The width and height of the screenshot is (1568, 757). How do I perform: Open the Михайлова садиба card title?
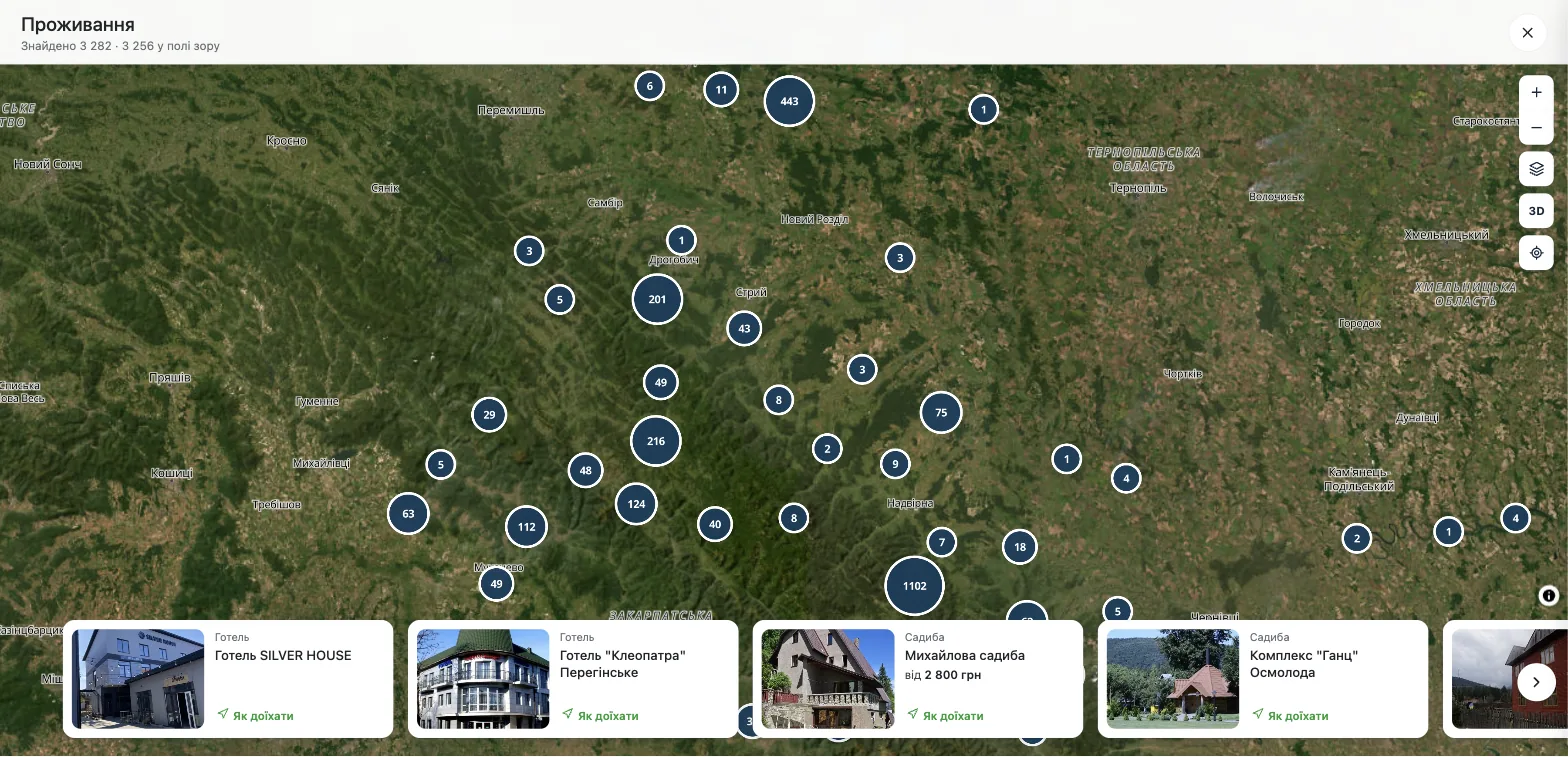pyautogui.click(x=965, y=656)
